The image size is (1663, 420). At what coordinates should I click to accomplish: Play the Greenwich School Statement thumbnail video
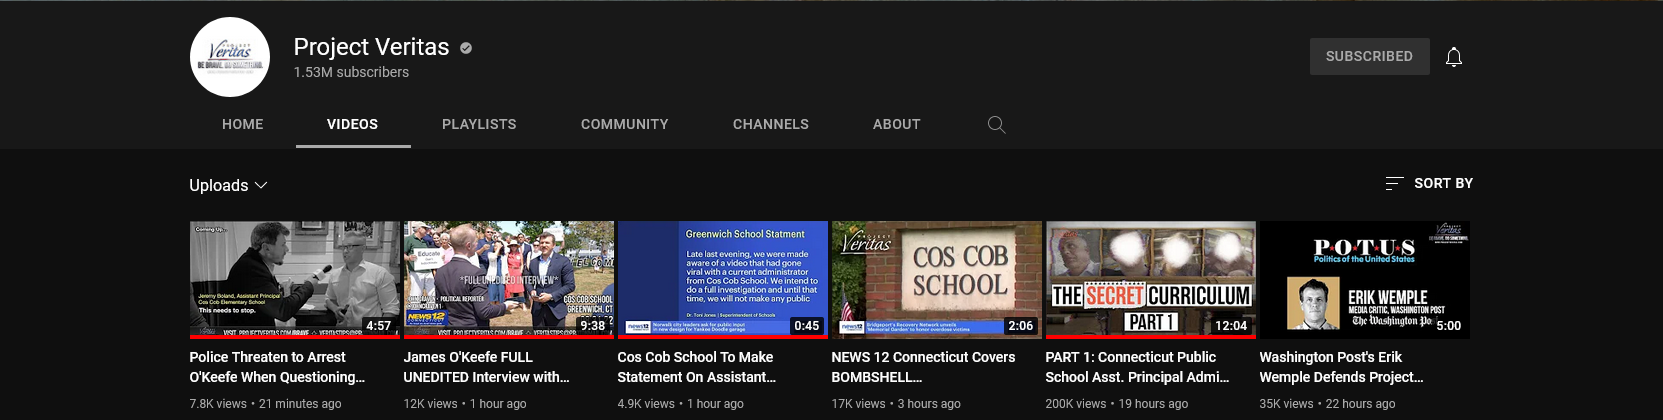pyautogui.click(x=722, y=279)
